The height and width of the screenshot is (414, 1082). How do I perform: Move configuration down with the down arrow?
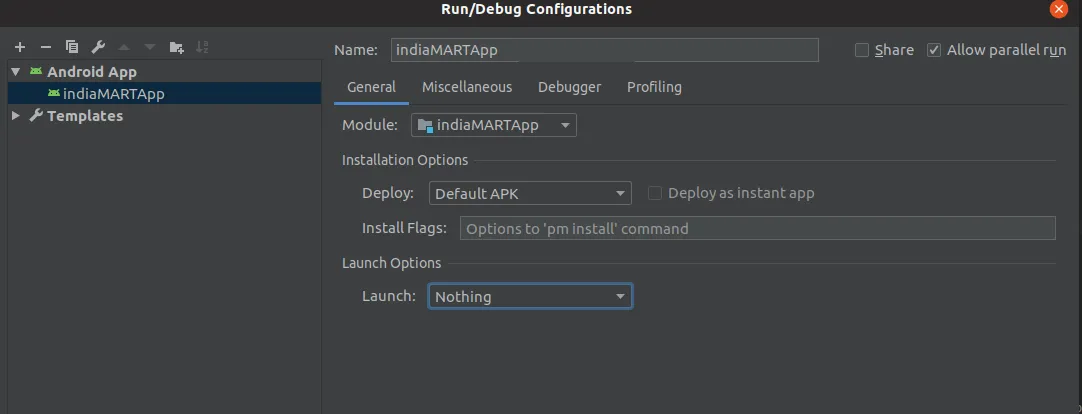150,47
